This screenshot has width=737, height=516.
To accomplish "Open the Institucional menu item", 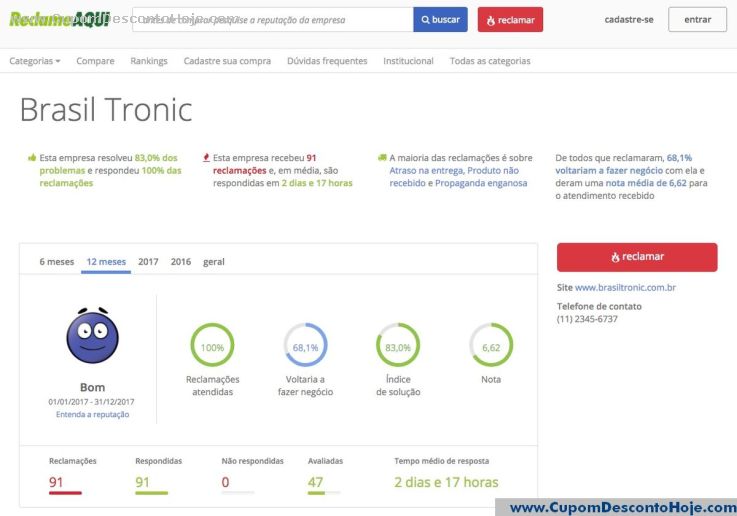I will [408, 61].
